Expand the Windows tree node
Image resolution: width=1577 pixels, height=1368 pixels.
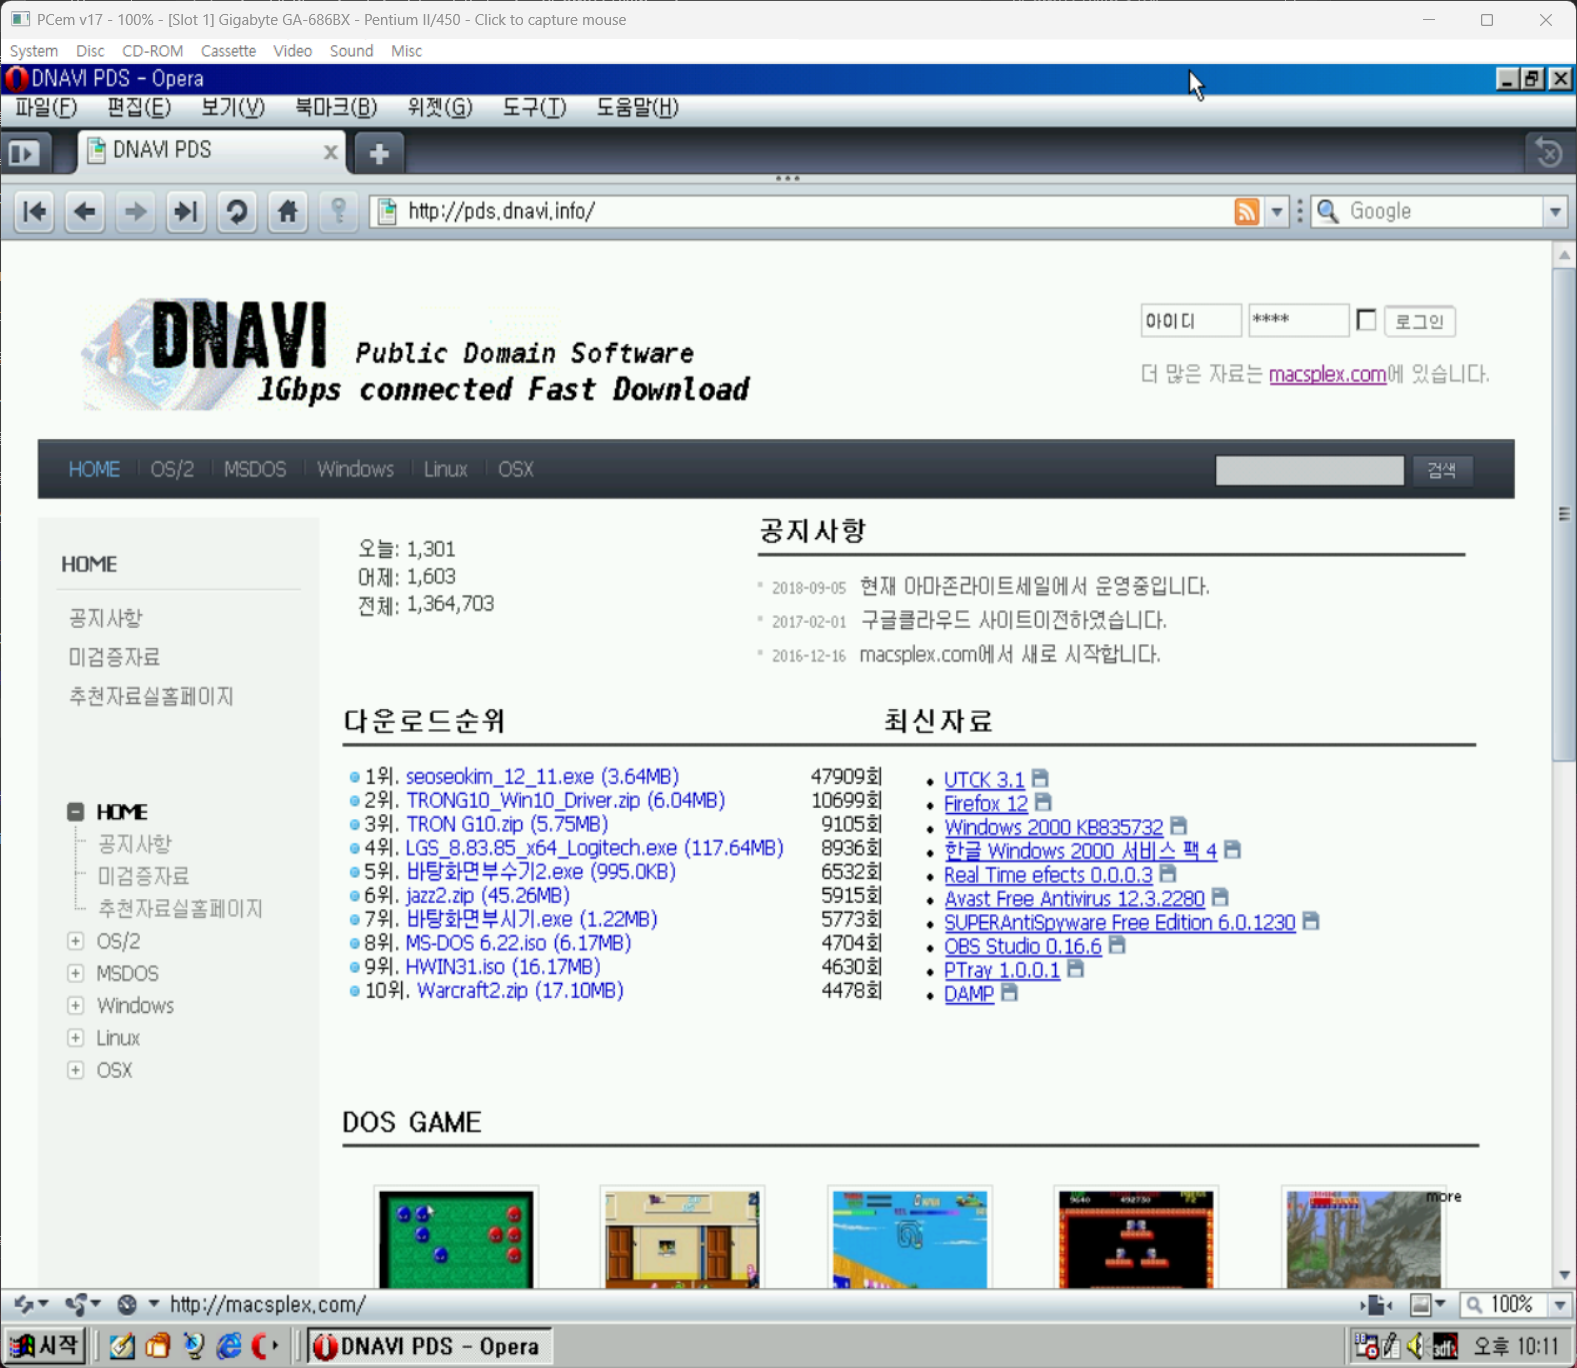pos(76,1005)
